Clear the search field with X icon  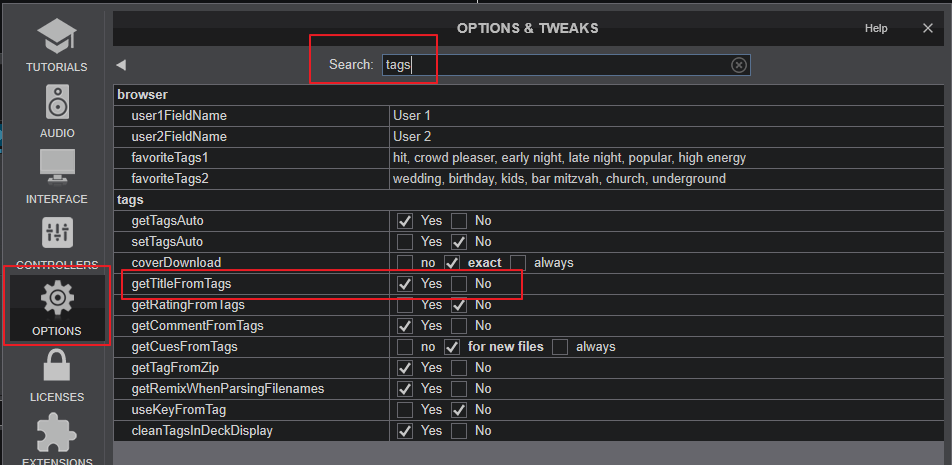pos(738,65)
